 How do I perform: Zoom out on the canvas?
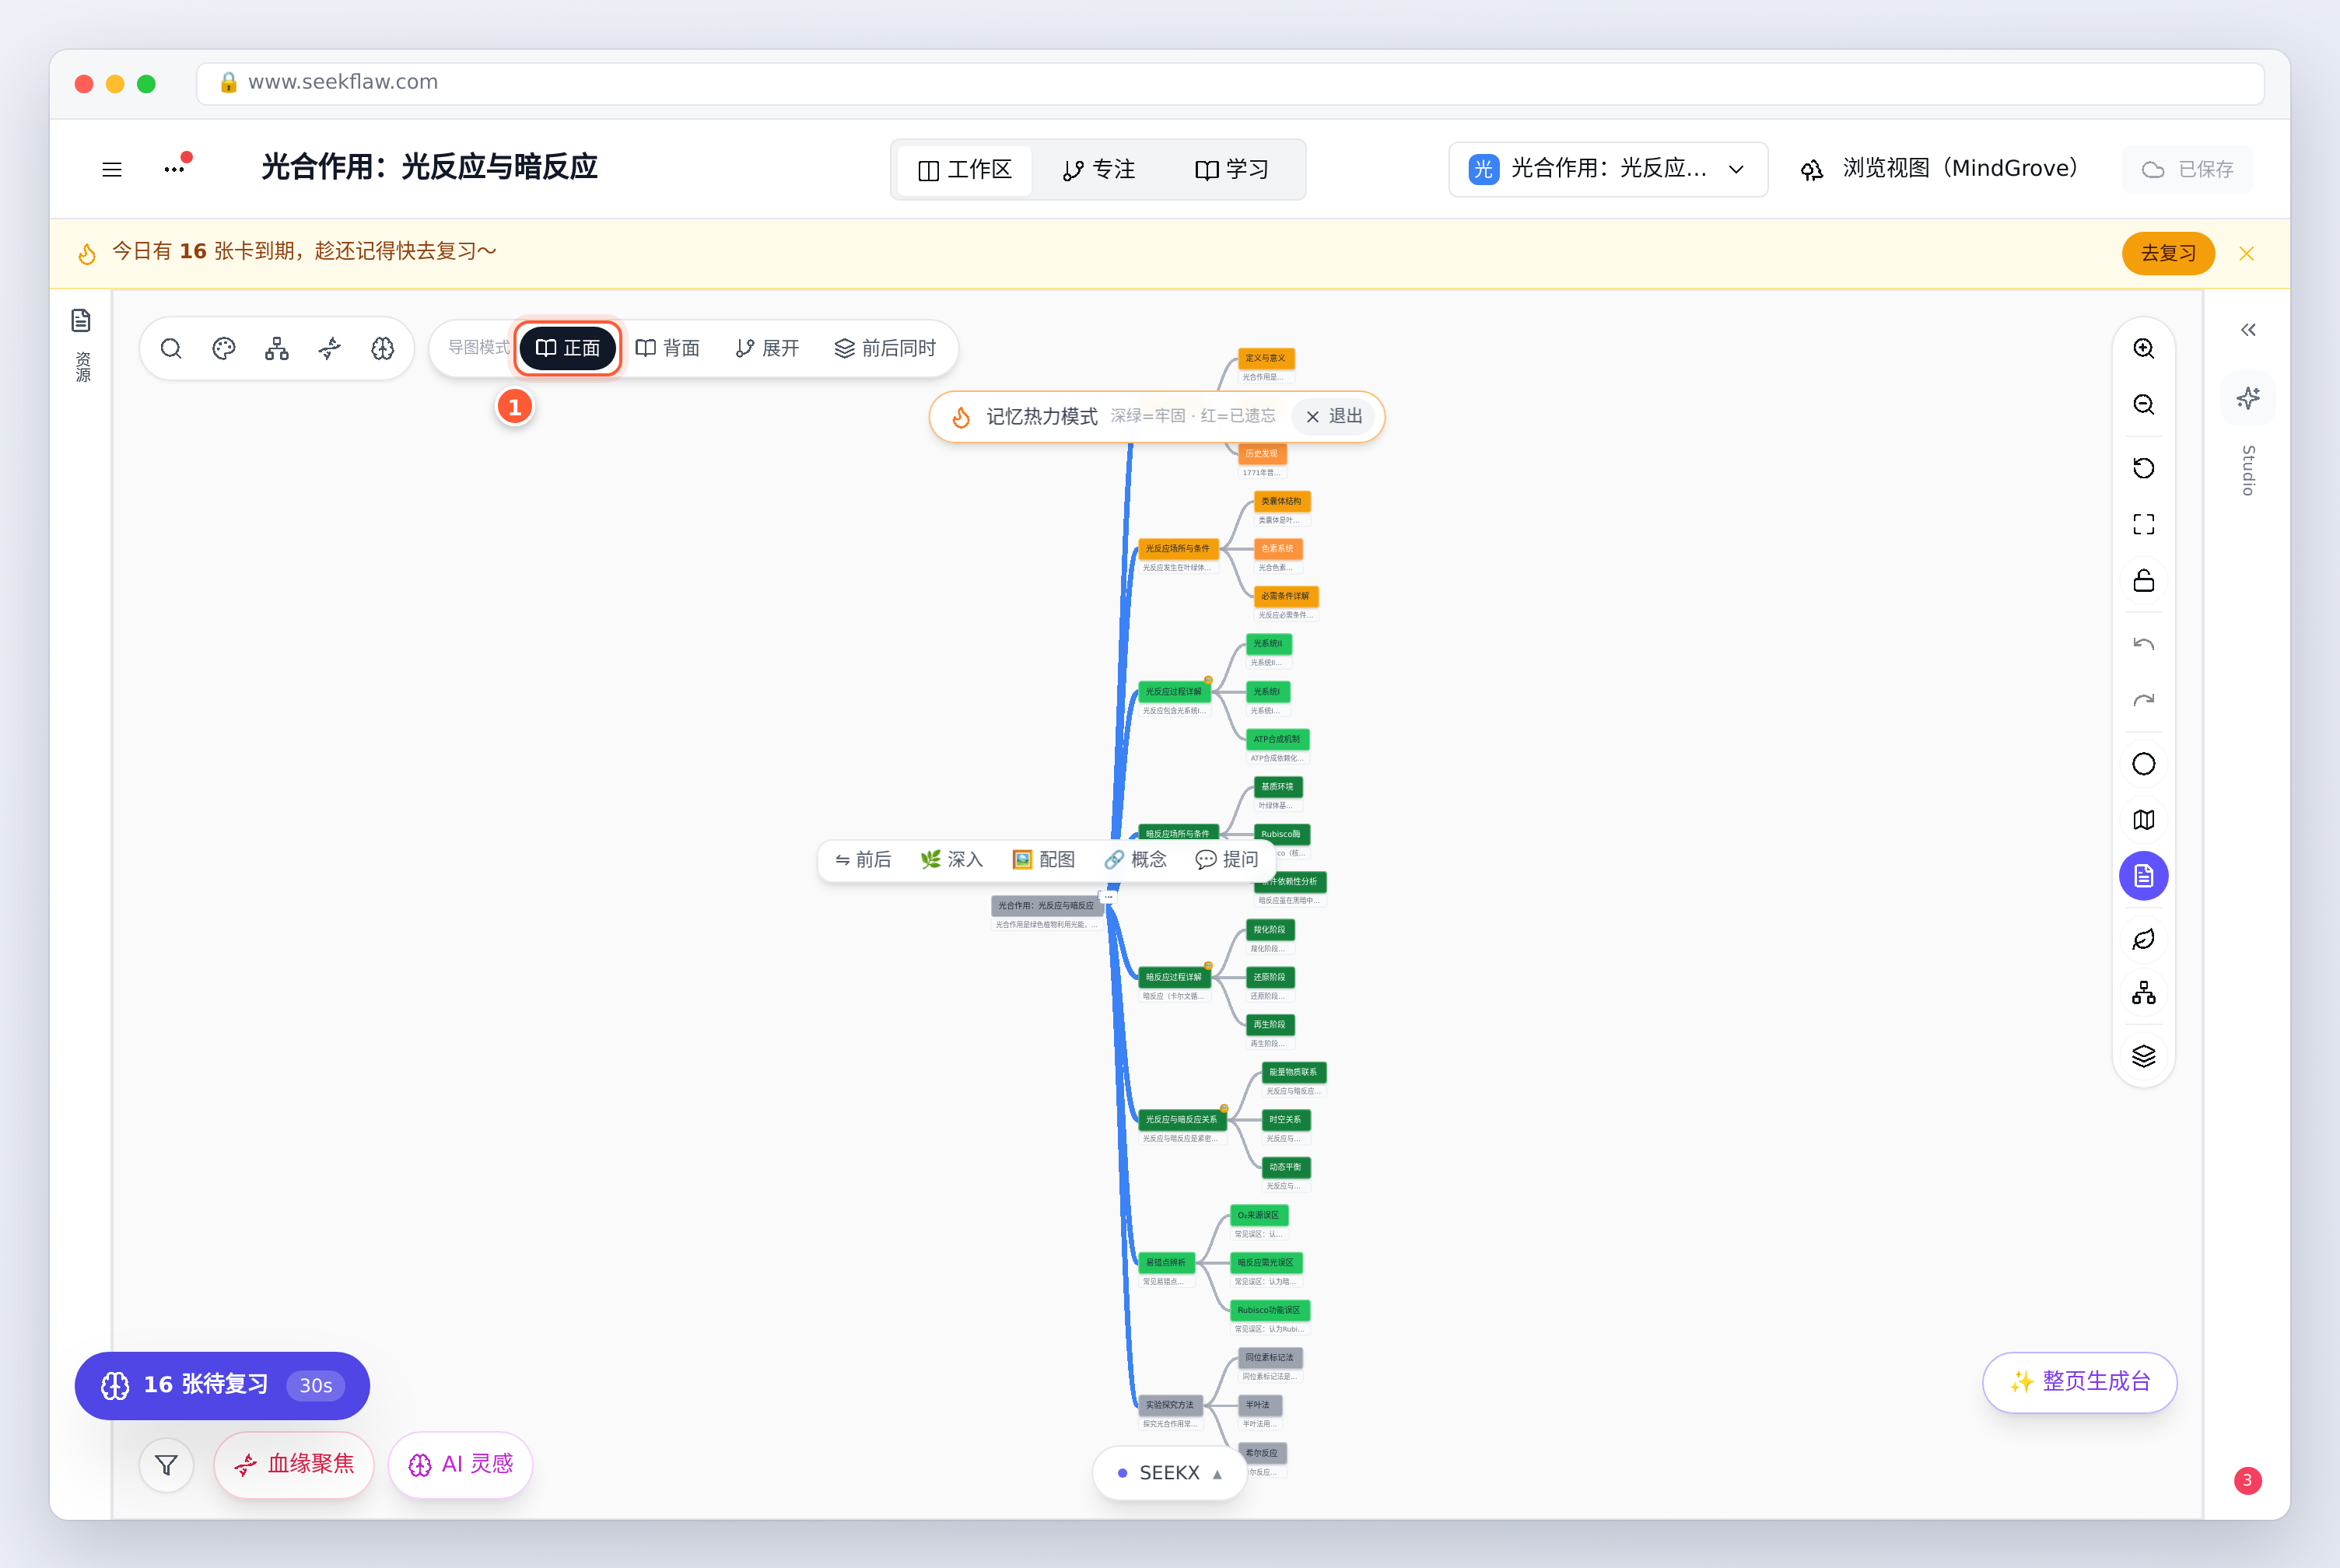click(2143, 404)
